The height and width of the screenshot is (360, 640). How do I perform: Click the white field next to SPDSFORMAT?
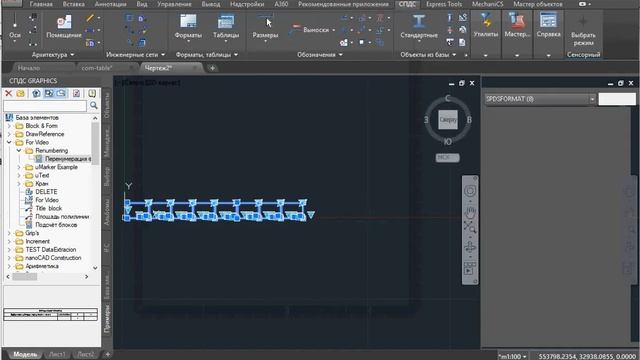click(617, 99)
